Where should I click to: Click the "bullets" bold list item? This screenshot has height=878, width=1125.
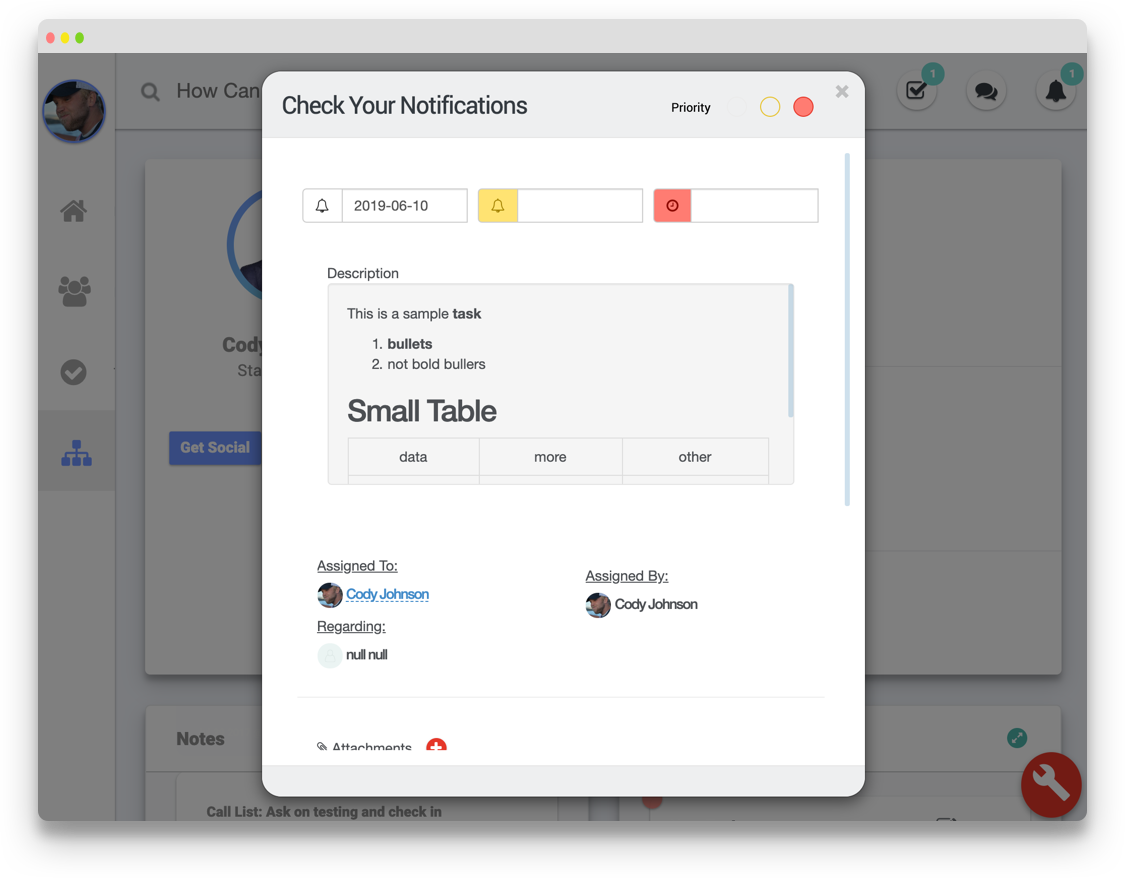(410, 344)
